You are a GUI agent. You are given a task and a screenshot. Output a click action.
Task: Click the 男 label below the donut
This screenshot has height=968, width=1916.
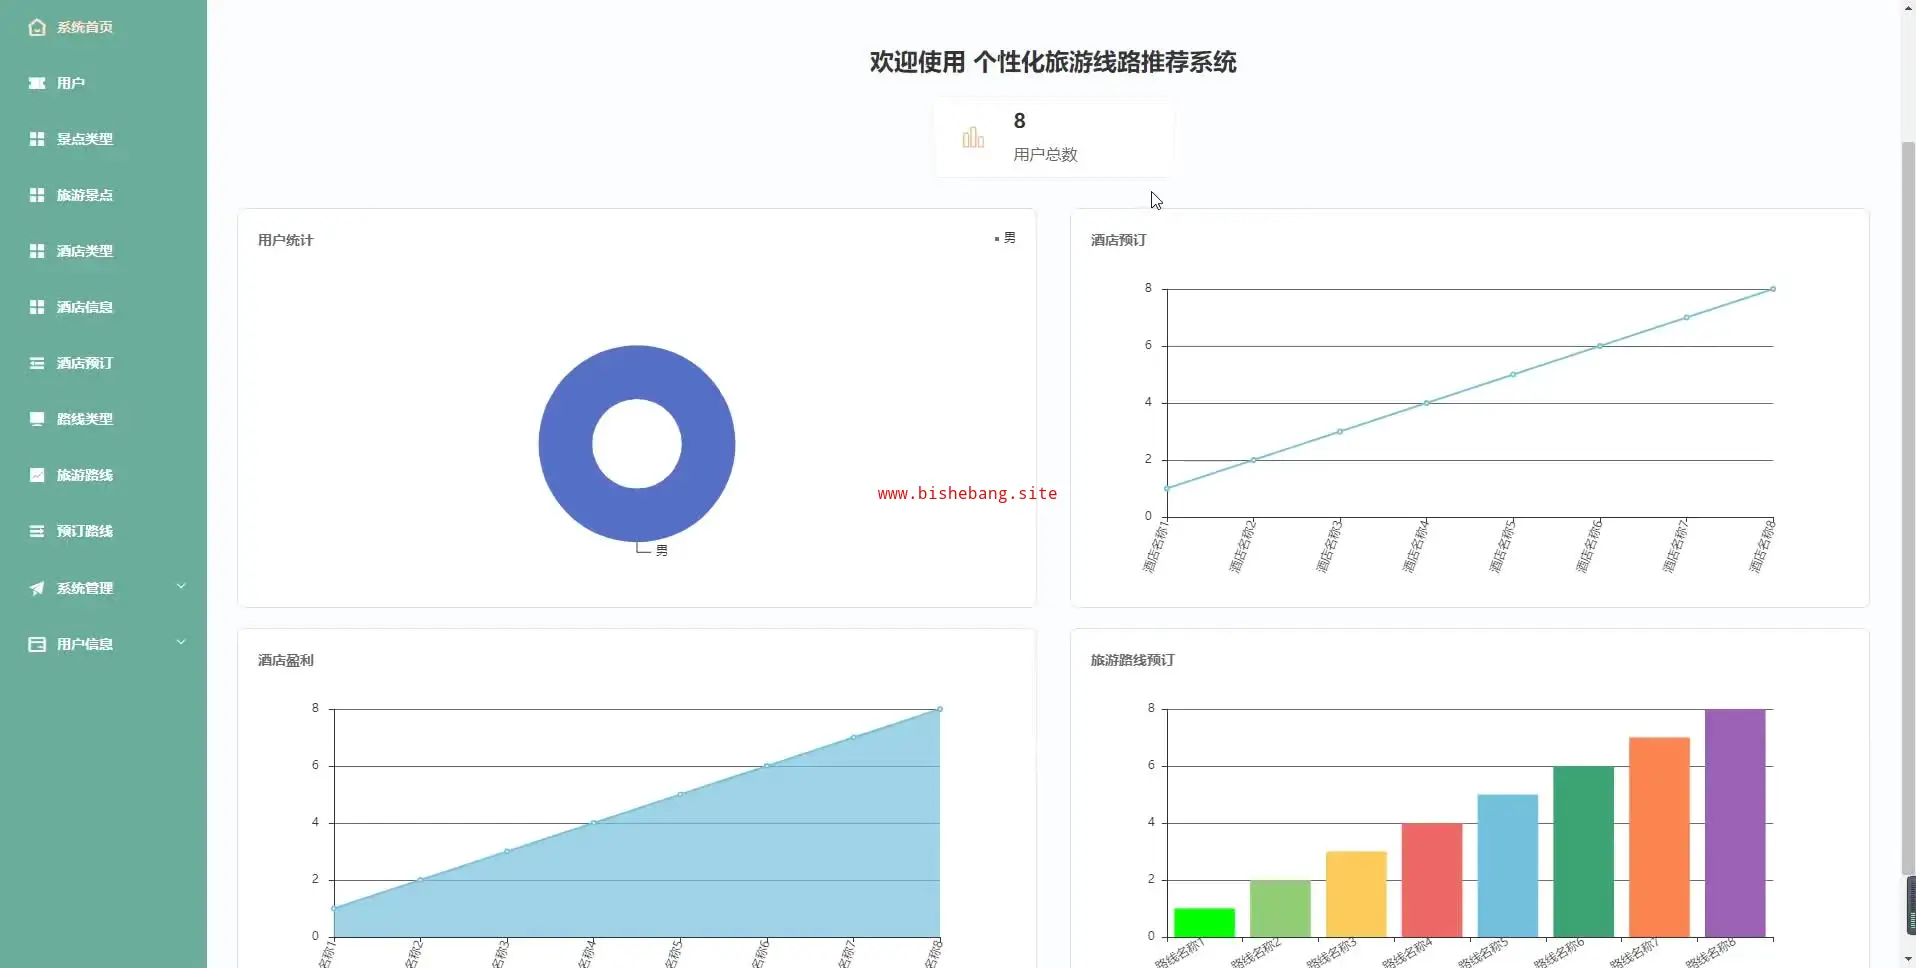(x=661, y=550)
